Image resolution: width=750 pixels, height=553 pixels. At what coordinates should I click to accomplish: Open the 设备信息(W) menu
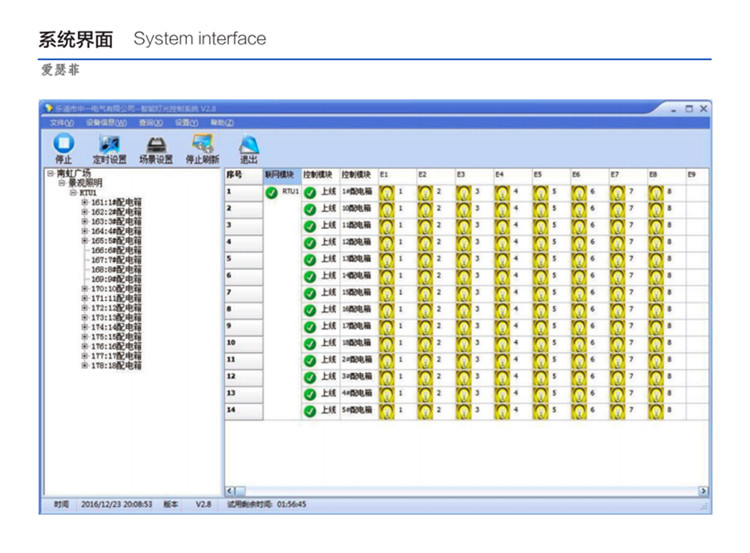[106, 123]
